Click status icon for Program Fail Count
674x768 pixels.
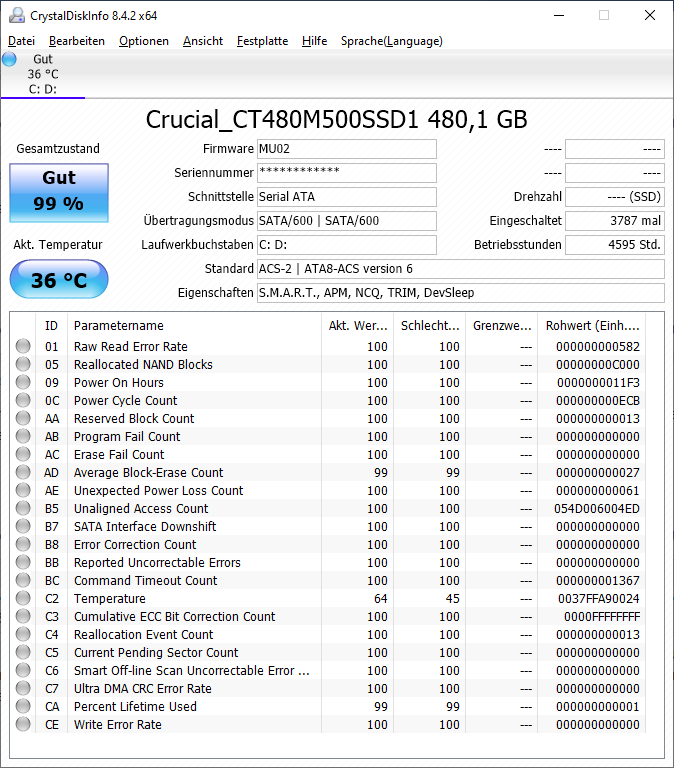tap(23, 436)
